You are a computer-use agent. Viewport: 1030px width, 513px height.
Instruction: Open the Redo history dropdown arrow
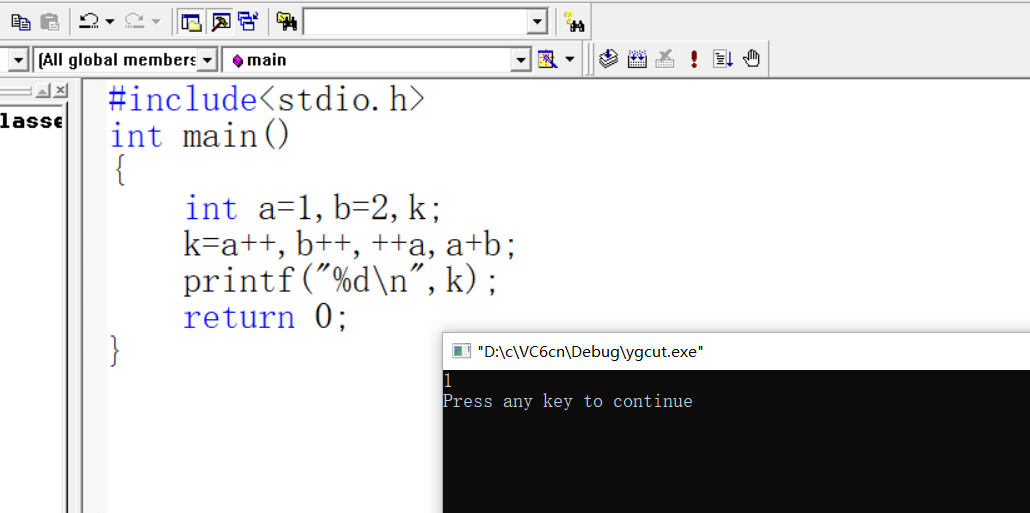coord(156,22)
